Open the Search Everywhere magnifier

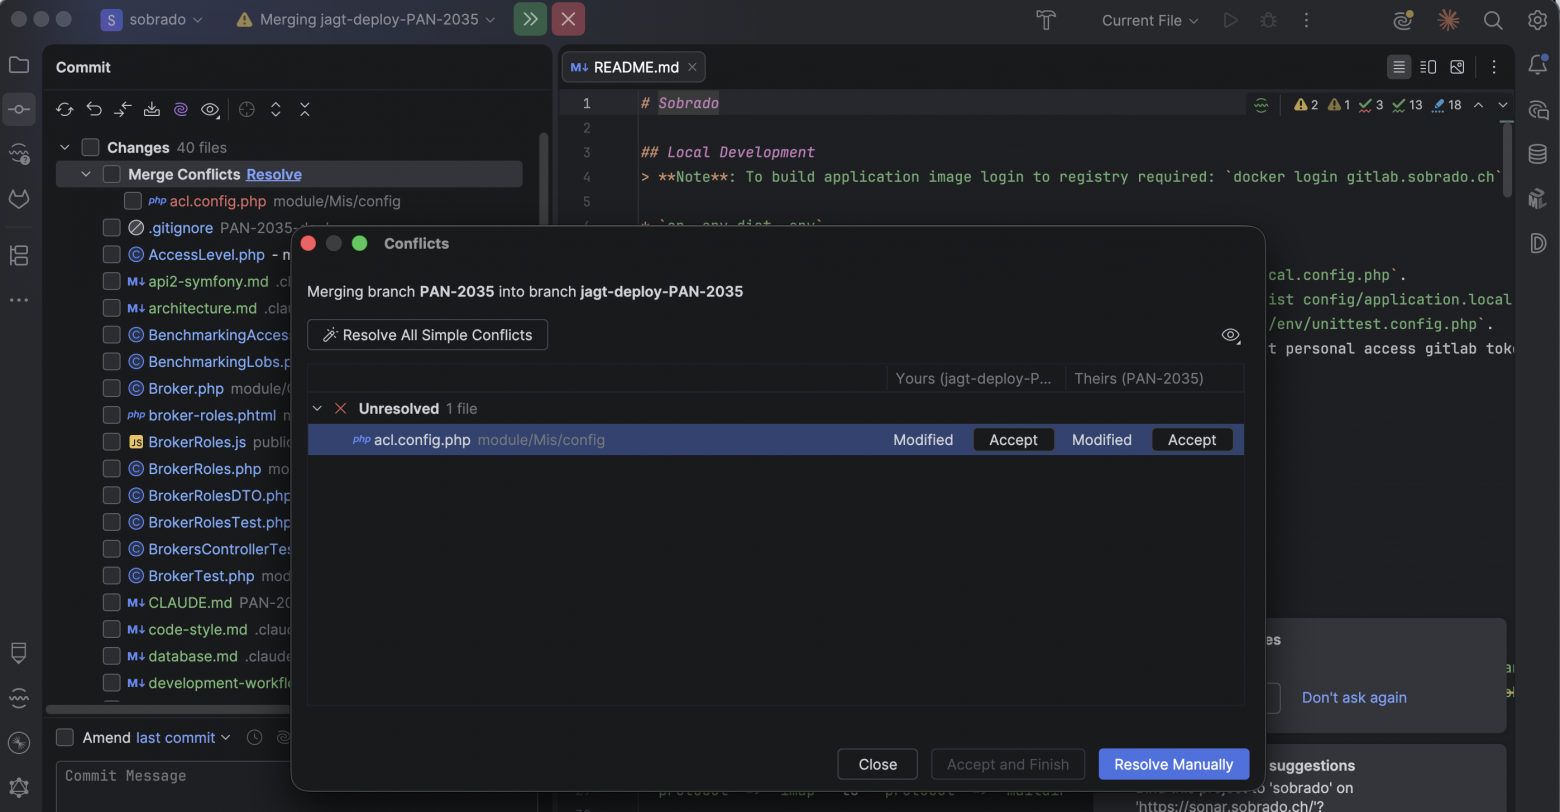point(1493,20)
